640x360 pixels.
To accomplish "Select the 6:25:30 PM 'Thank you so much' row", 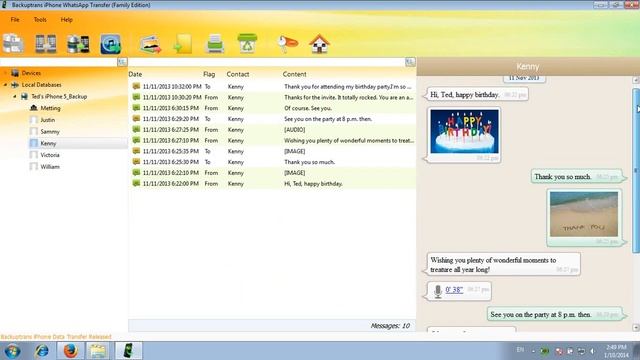I will pos(273,162).
